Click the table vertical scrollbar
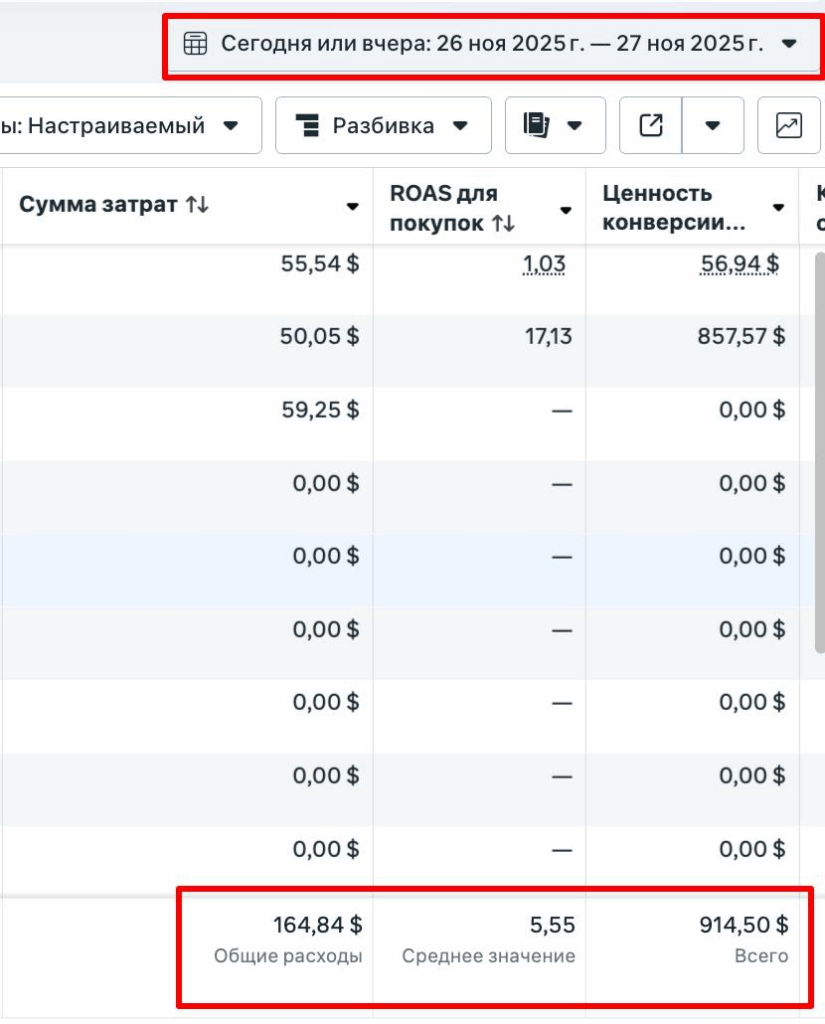This screenshot has height=1024, width=825. pyautogui.click(x=820, y=453)
